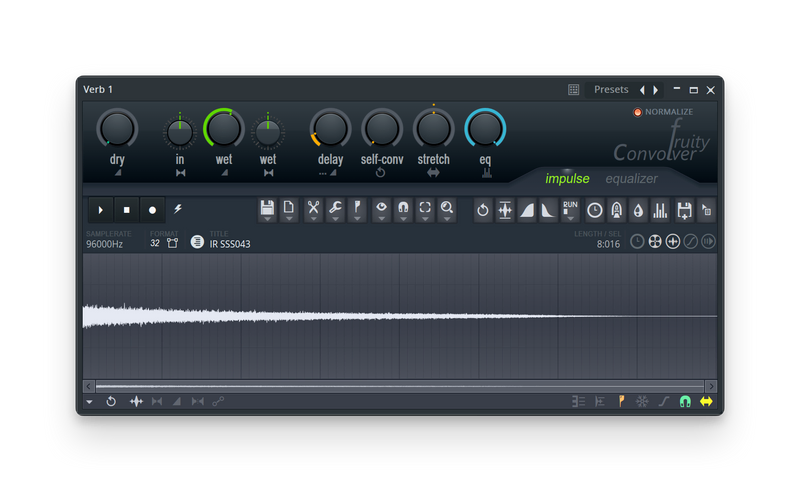Toggle the green magnet snap icon

(685, 402)
